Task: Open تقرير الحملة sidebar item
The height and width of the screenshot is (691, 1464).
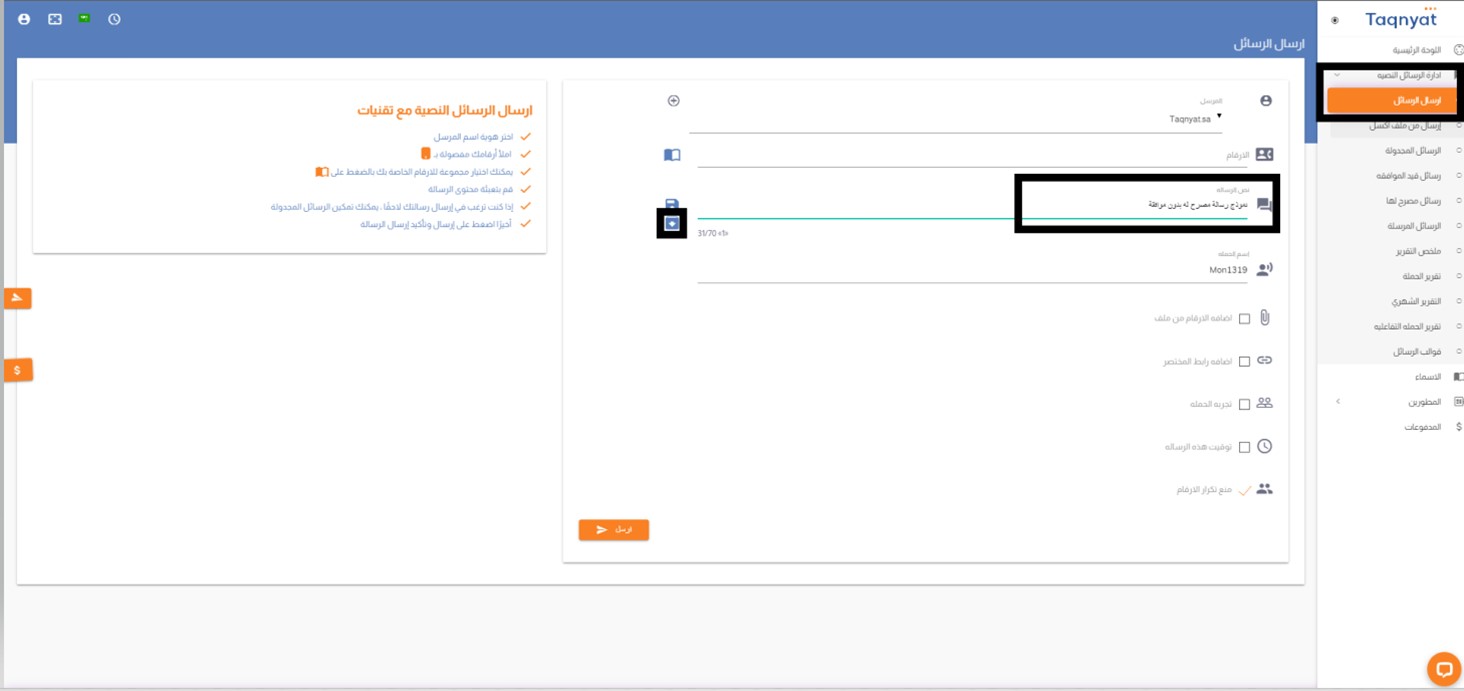Action: [x=1421, y=276]
